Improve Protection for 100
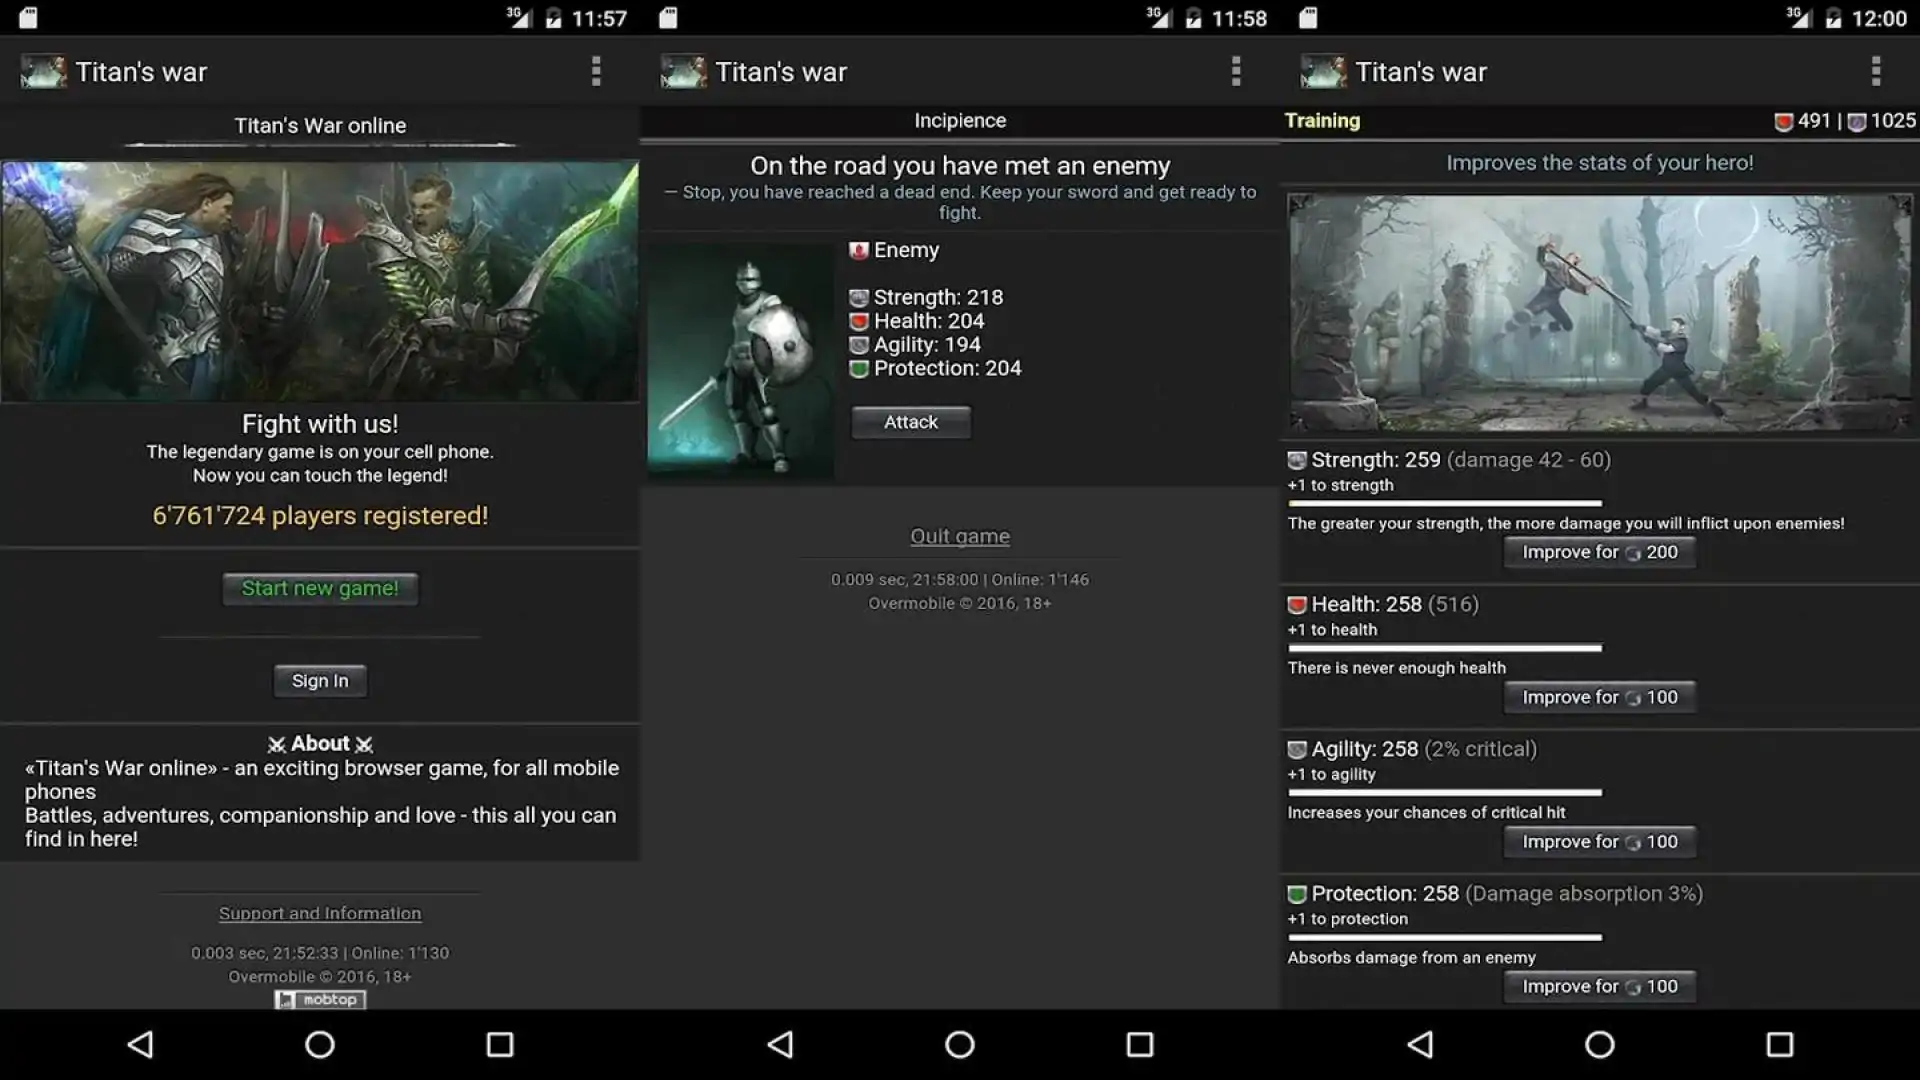 click(1600, 986)
